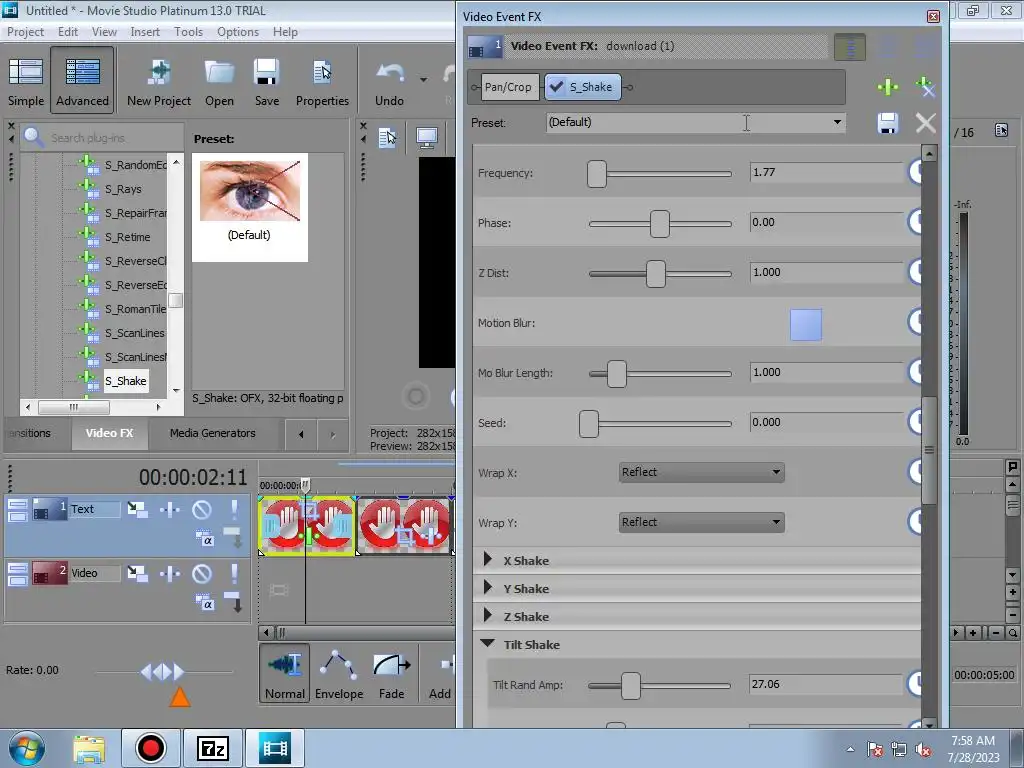Solo the Video track
Image resolution: width=1024 pixels, height=768 pixels.
234,572
